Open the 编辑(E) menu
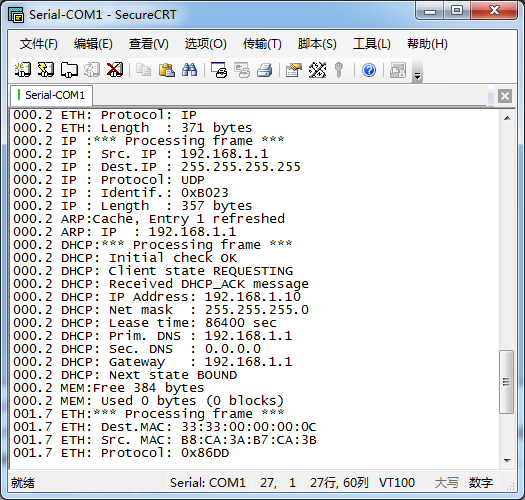 click(93, 44)
